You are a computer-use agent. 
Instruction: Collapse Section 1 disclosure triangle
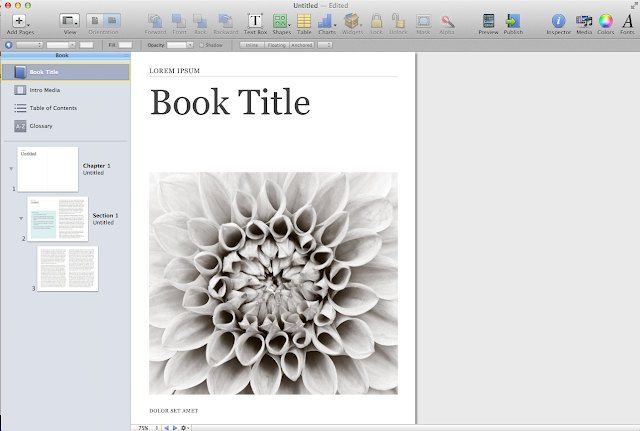[21, 218]
